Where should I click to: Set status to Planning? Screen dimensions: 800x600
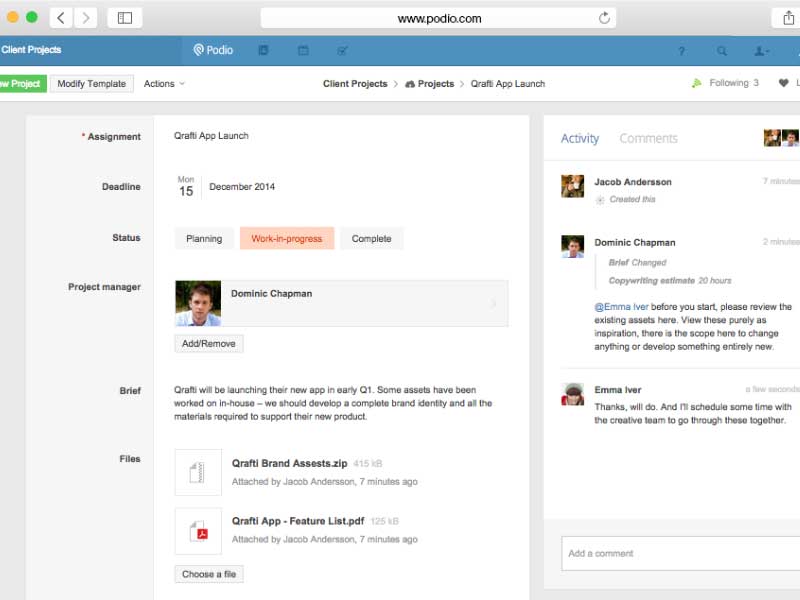tap(204, 239)
